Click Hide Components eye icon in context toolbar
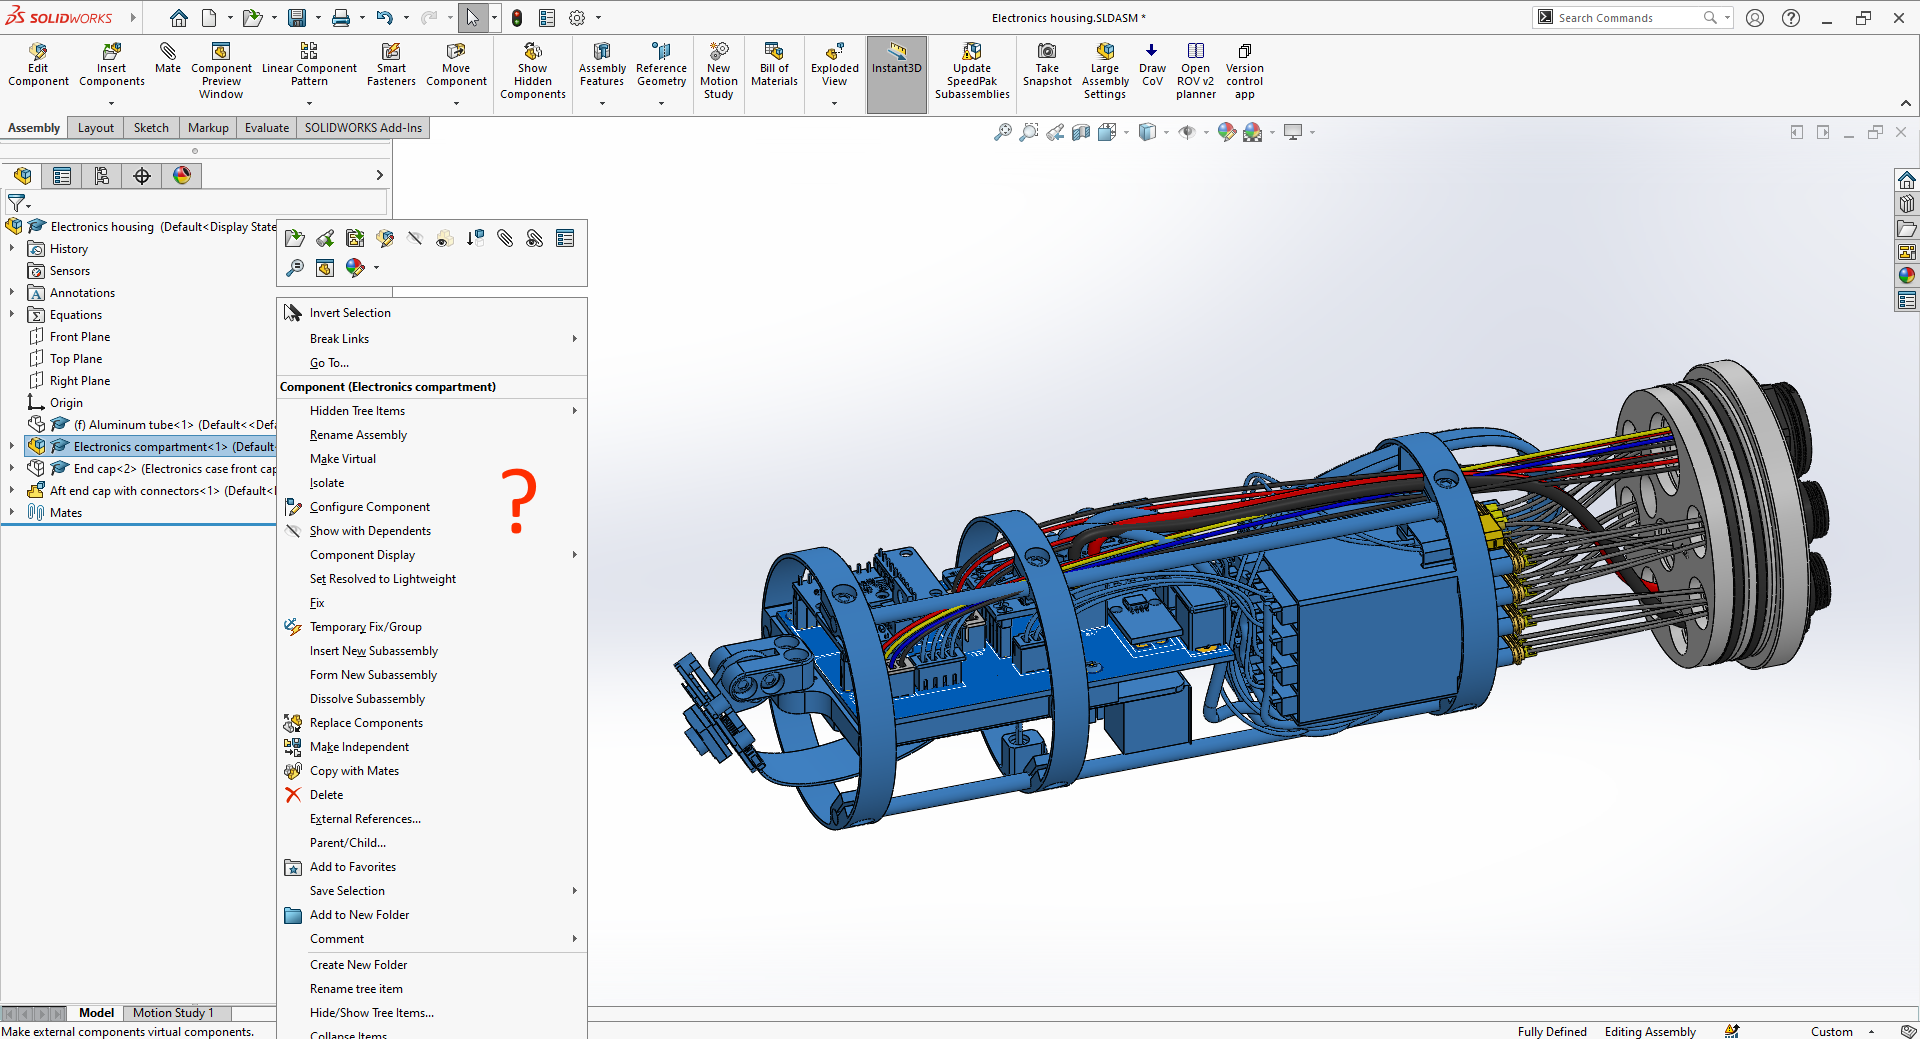The image size is (1920, 1039). pos(415,238)
